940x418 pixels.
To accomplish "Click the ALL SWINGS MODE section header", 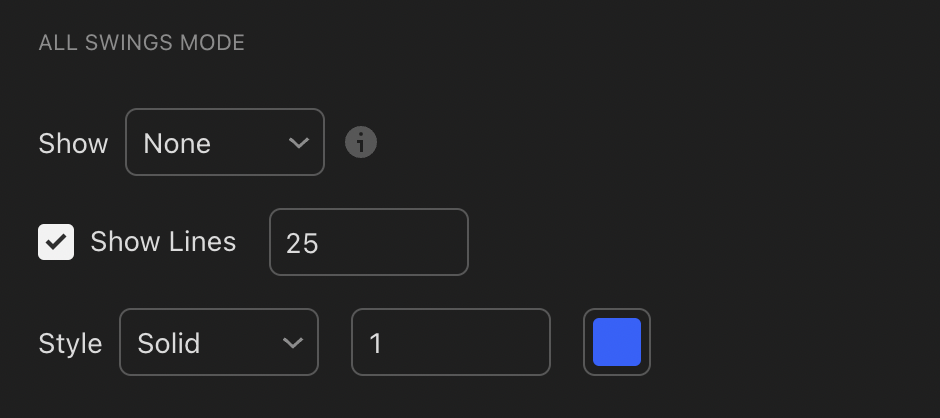I will tap(141, 43).
